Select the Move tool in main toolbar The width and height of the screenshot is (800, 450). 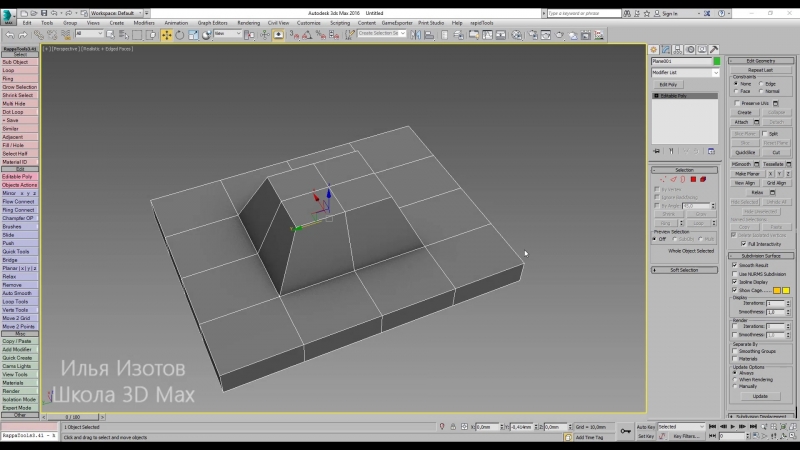166,34
